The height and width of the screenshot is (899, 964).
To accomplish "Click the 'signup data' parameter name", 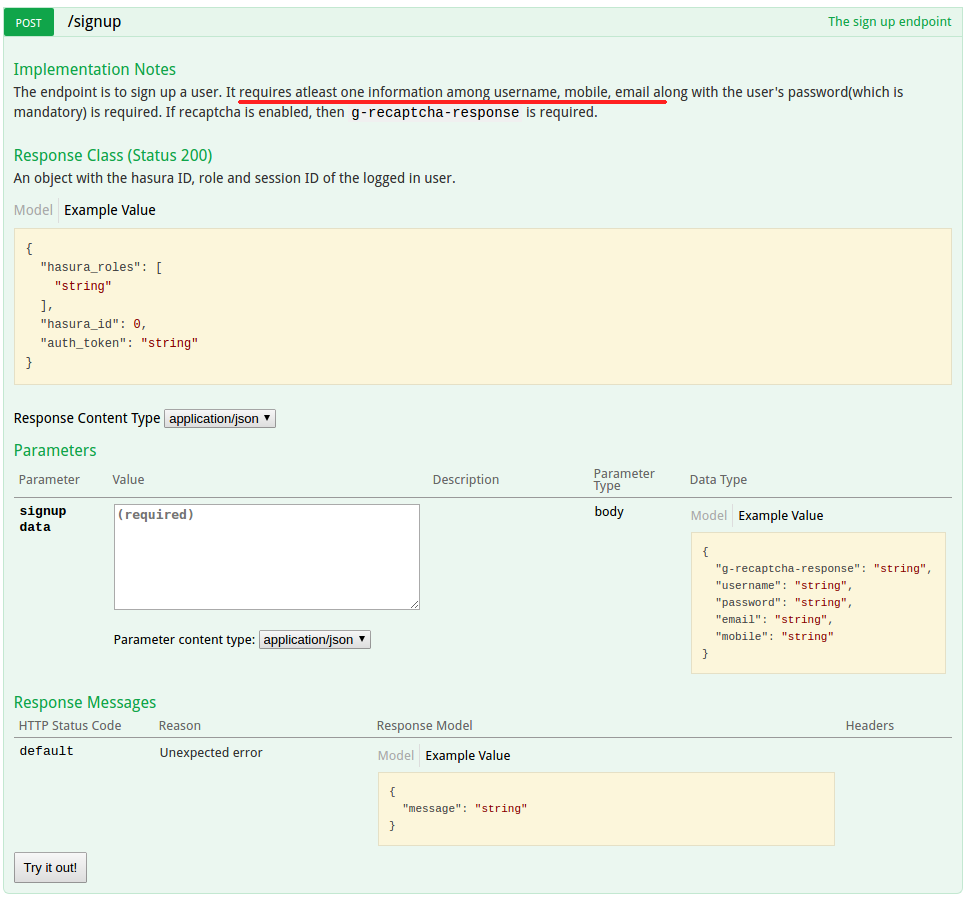I will pyautogui.click(x=42, y=518).
